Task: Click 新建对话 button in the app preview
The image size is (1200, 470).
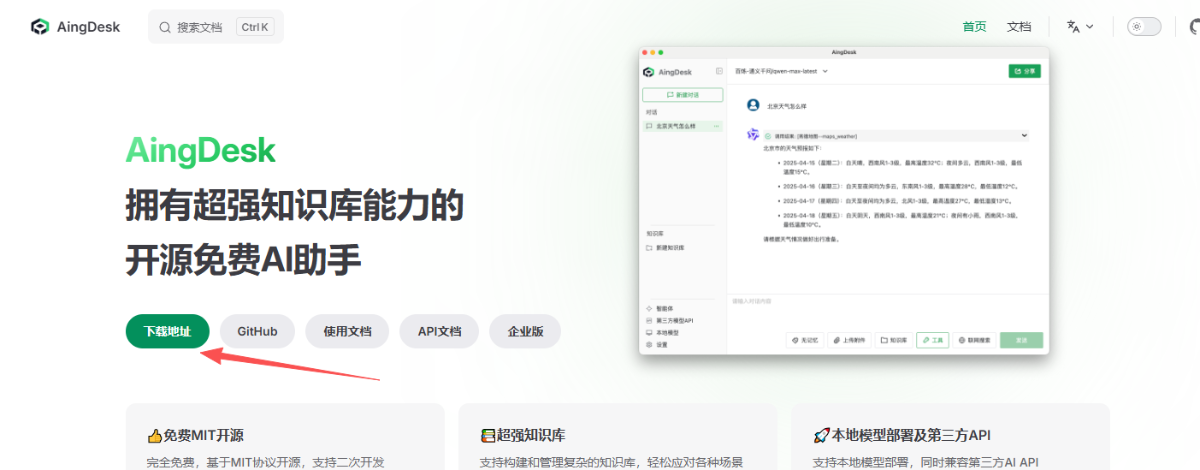Action: [x=683, y=95]
